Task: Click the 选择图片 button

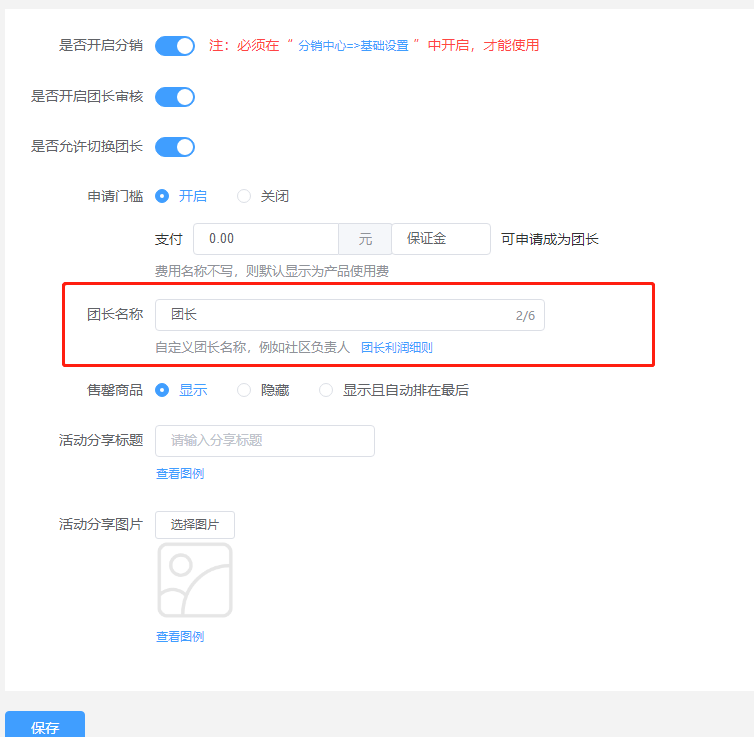Action: (x=195, y=525)
